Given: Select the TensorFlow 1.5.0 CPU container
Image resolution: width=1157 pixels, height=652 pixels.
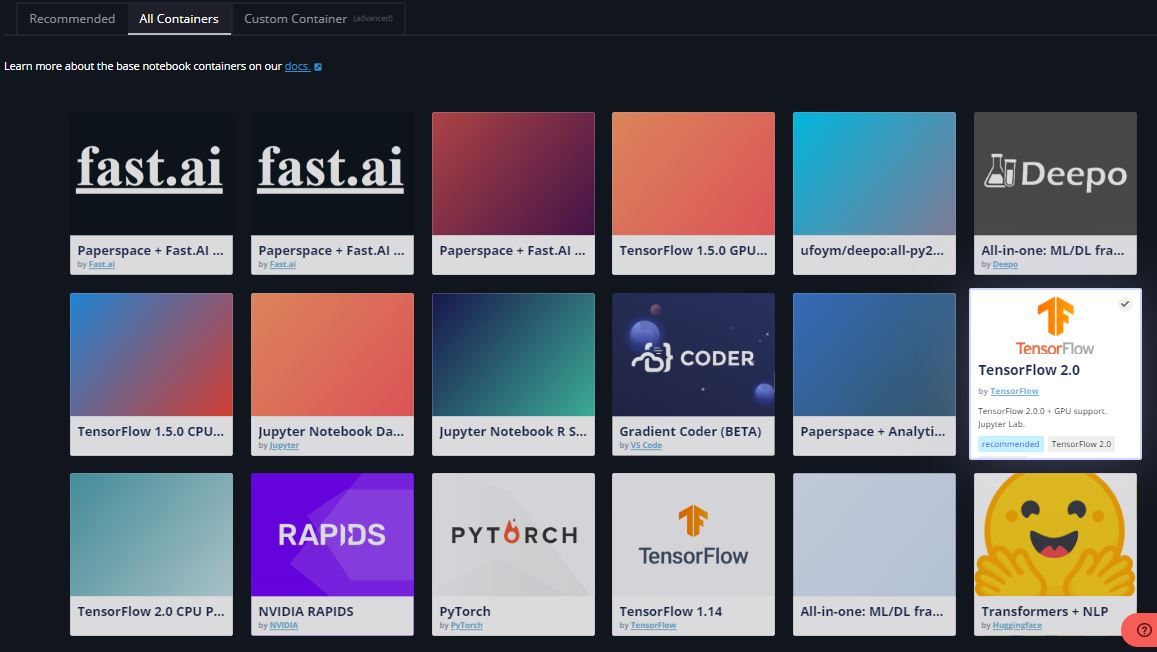Looking at the screenshot, I should click(151, 374).
